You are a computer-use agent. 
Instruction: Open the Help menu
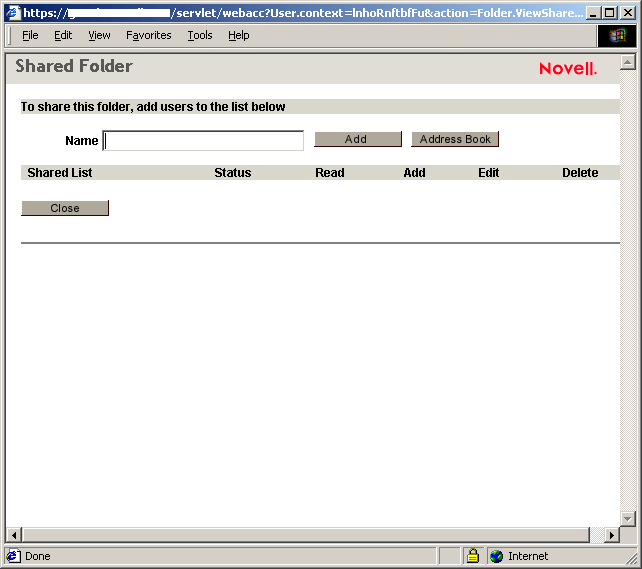239,36
